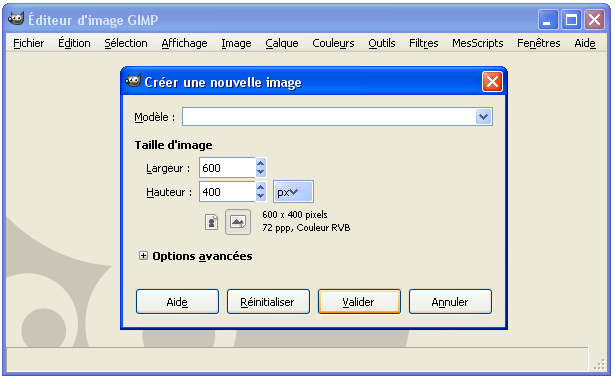Screen dimensions: 615x378
Task: Open the Filtres menu
Action: coord(424,43)
